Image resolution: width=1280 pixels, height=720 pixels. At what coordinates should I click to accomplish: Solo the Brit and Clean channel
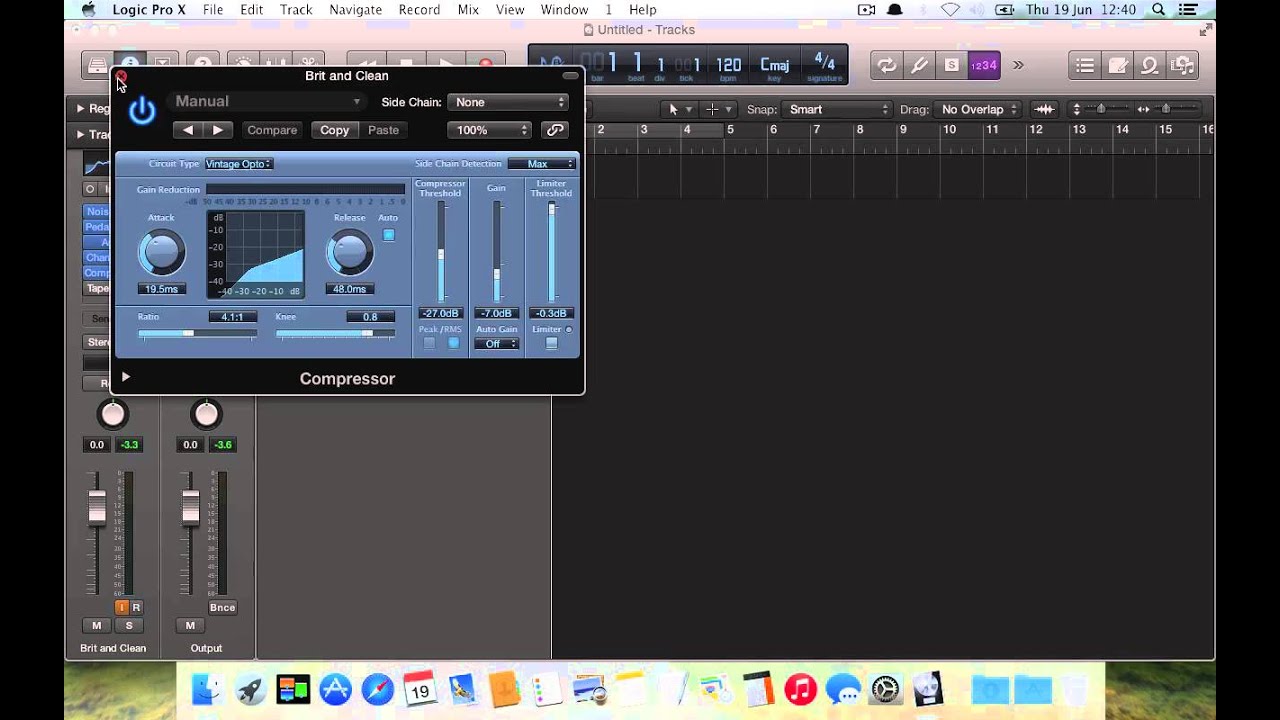click(129, 625)
